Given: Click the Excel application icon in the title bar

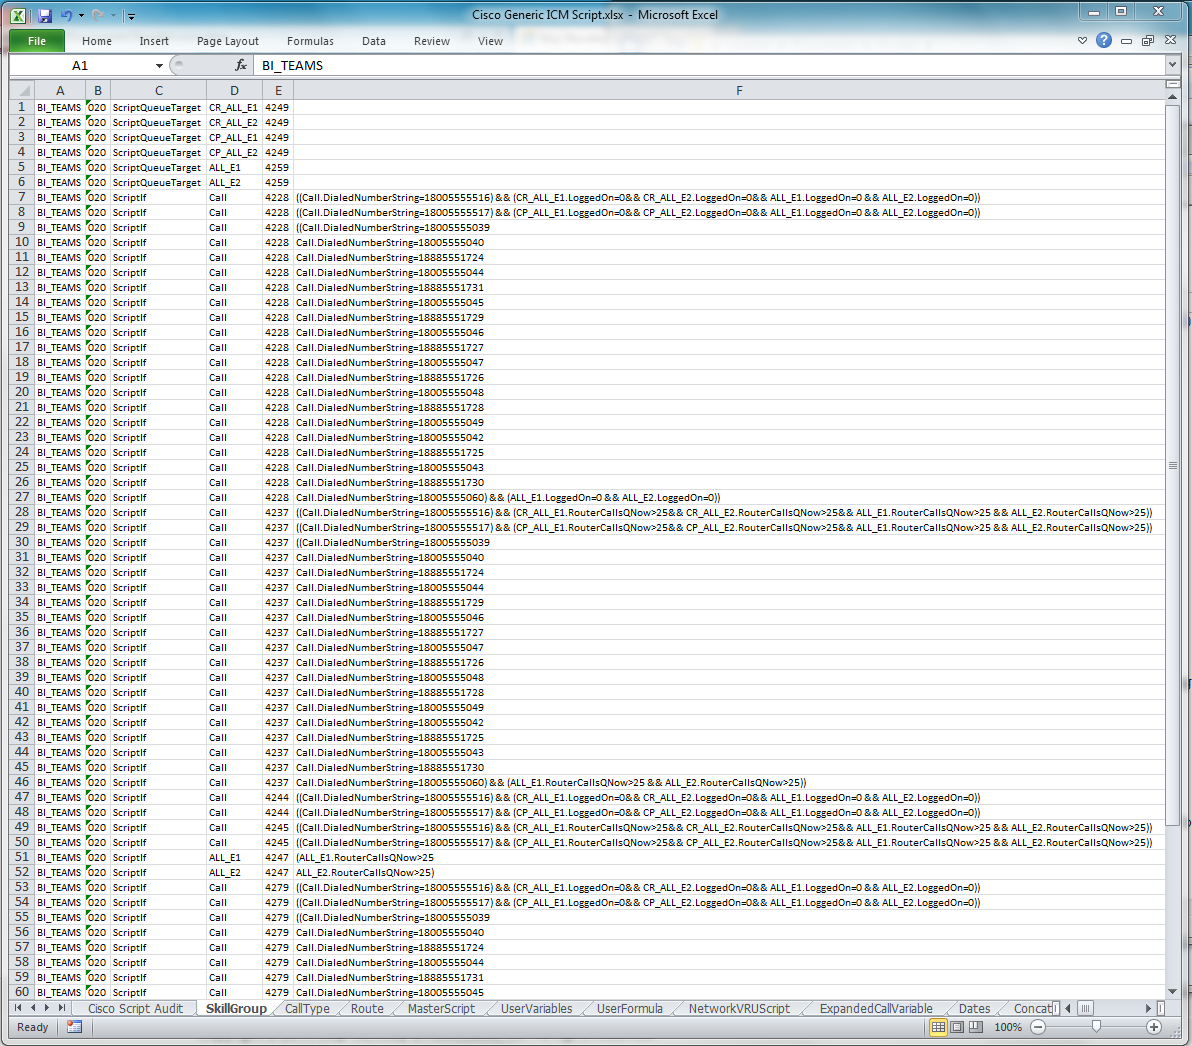Looking at the screenshot, I should pos(18,15).
